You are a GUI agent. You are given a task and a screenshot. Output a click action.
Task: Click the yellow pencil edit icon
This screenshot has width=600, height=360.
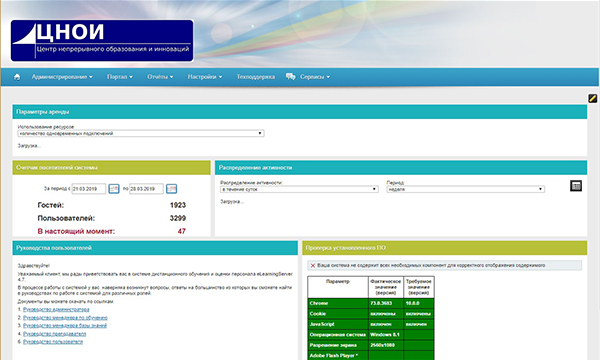592,98
